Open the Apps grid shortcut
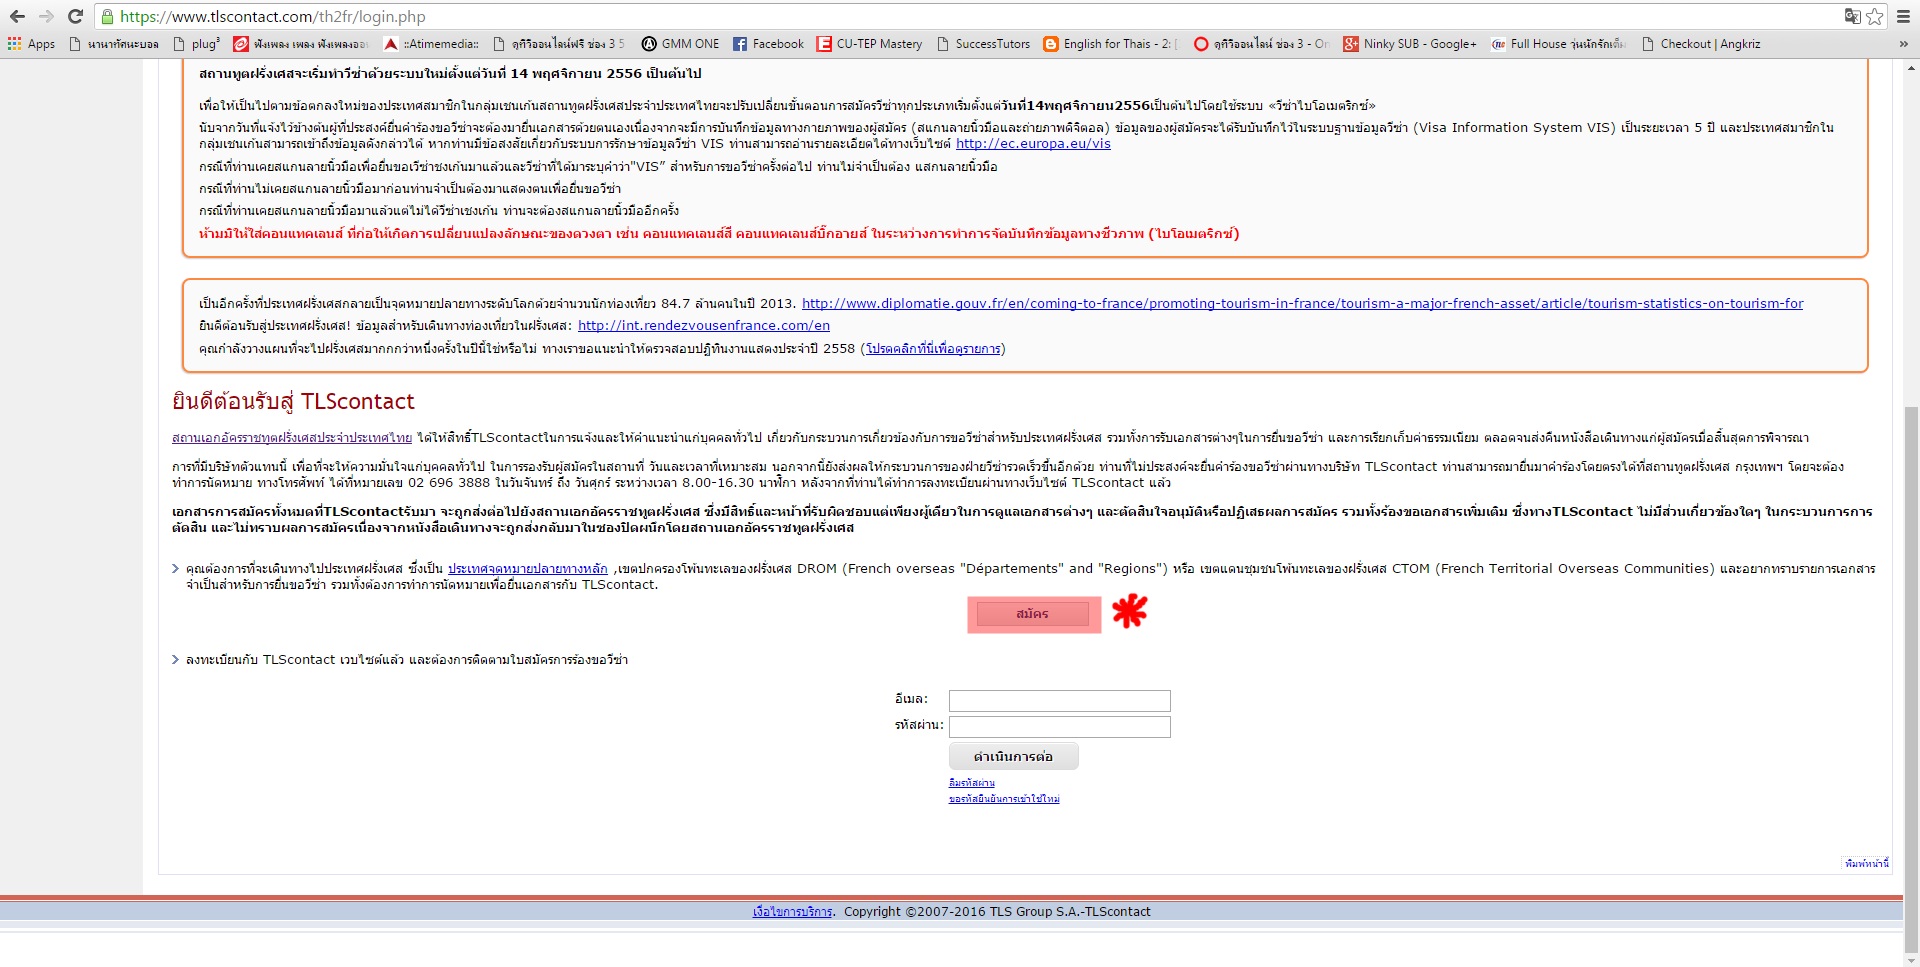1920x967 pixels. click(x=31, y=44)
